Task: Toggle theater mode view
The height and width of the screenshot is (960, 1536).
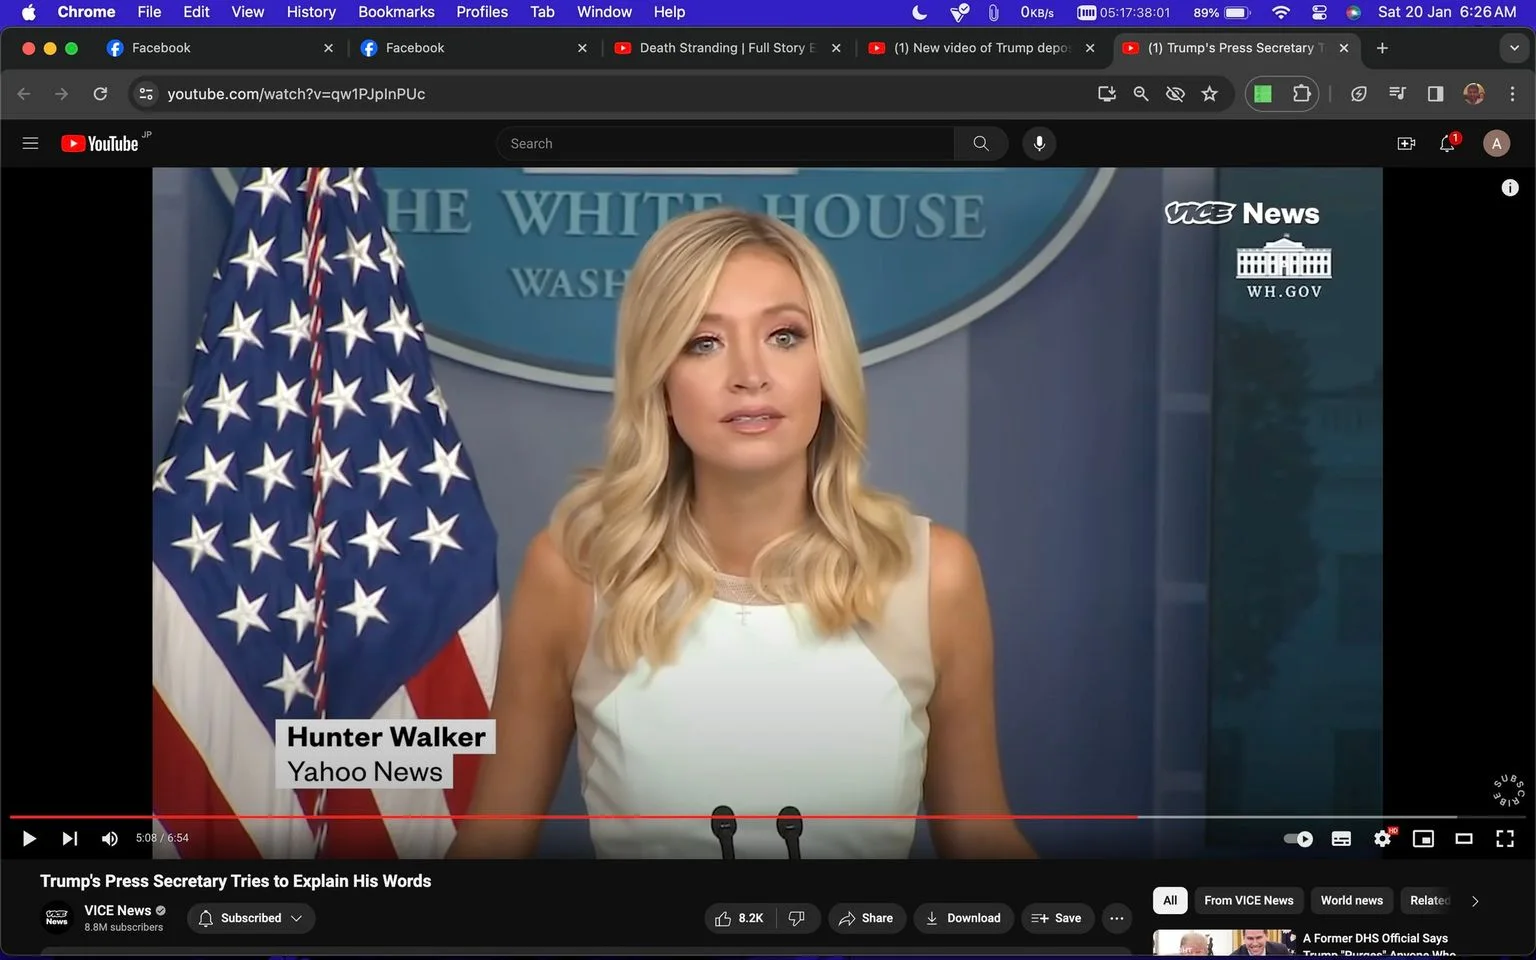Action: 1464,839
